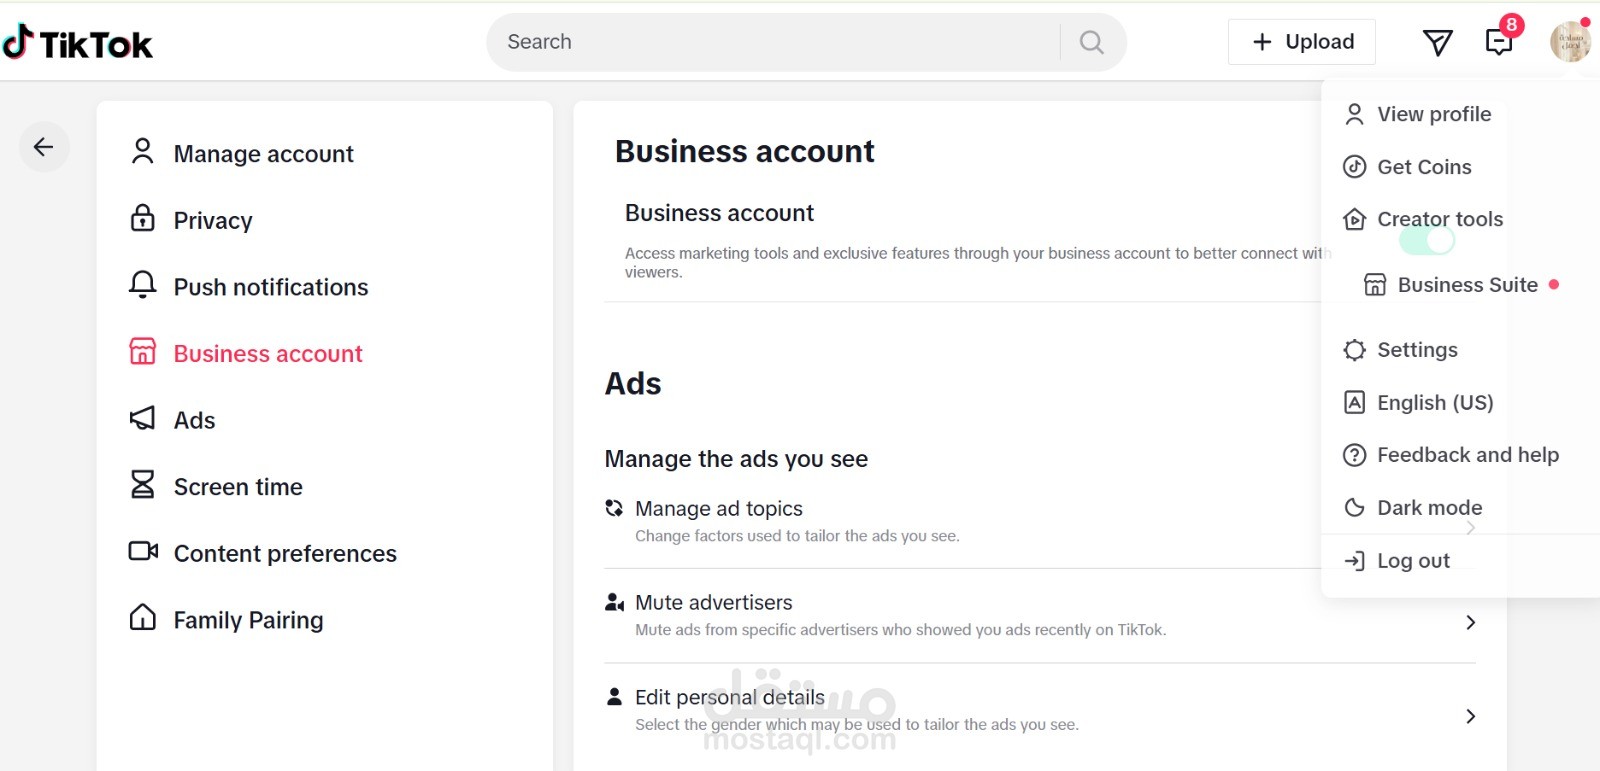Click the Screen time hourglass icon

click(143, 486)
